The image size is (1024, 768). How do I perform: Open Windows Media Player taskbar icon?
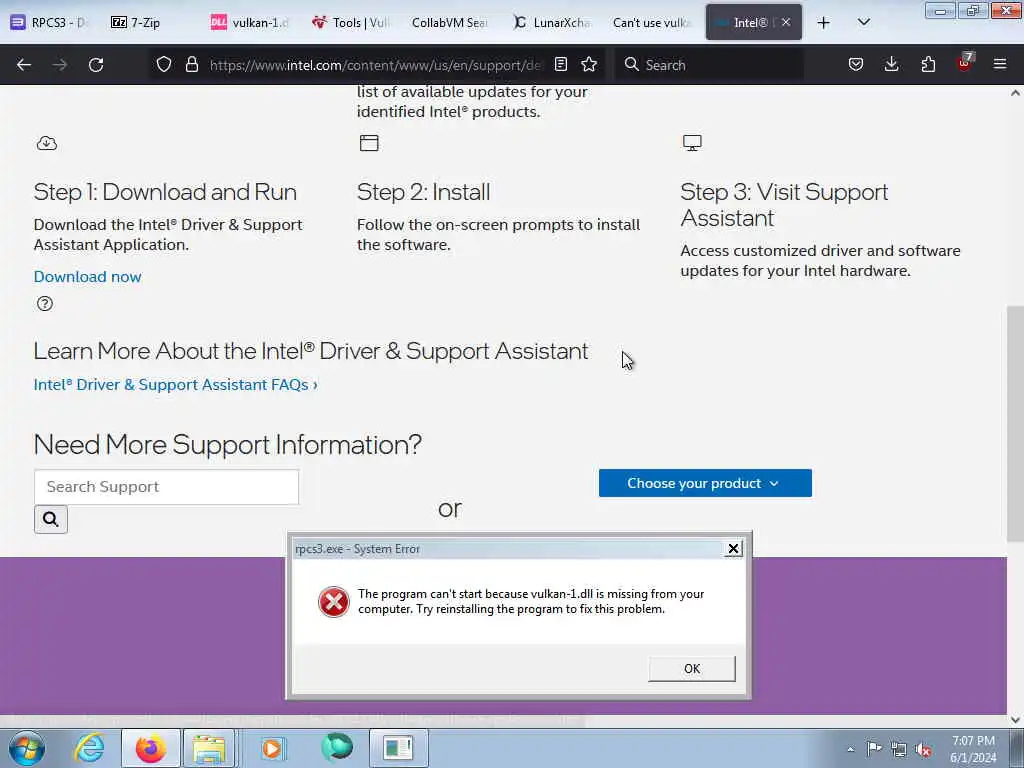[272, 748]
